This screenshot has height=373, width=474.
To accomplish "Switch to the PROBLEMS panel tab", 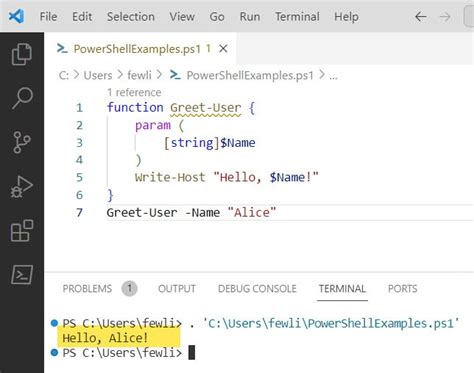I will [87, 288].
